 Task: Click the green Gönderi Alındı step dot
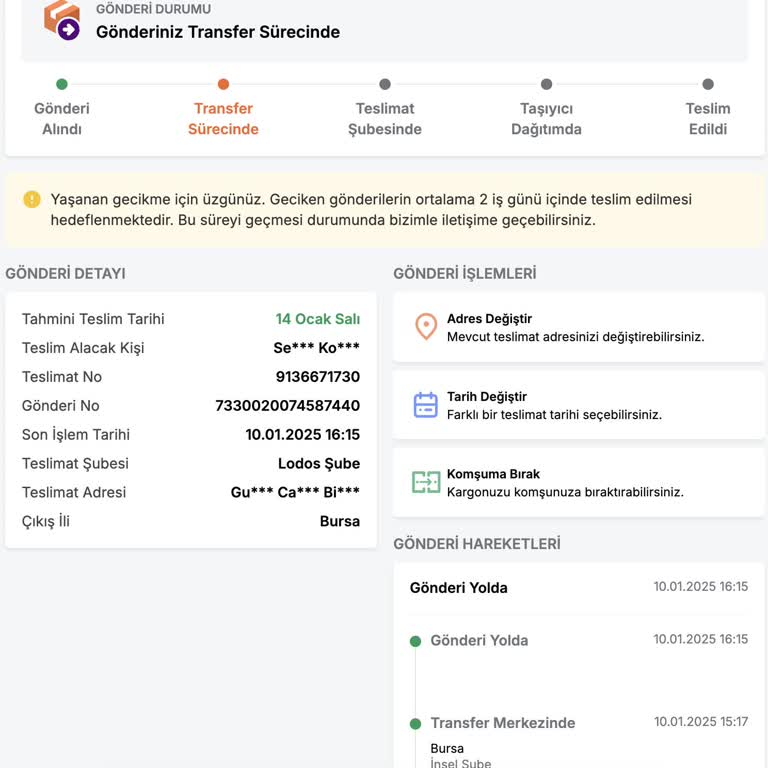point(62,85)
